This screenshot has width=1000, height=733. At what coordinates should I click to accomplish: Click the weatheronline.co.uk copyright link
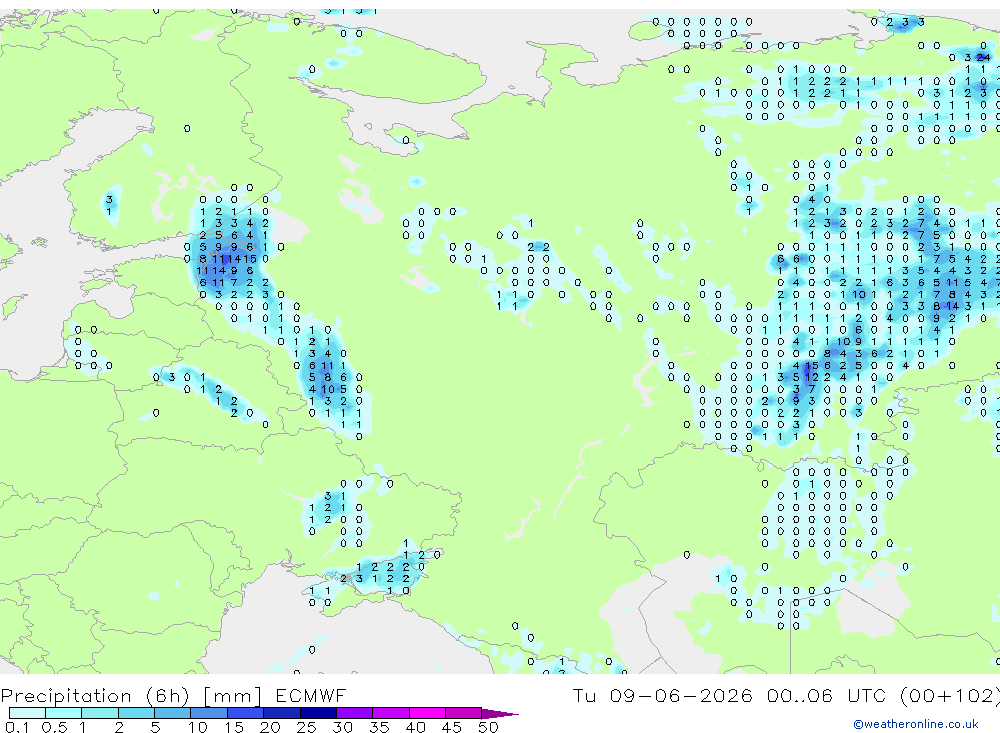coord(916,724)
